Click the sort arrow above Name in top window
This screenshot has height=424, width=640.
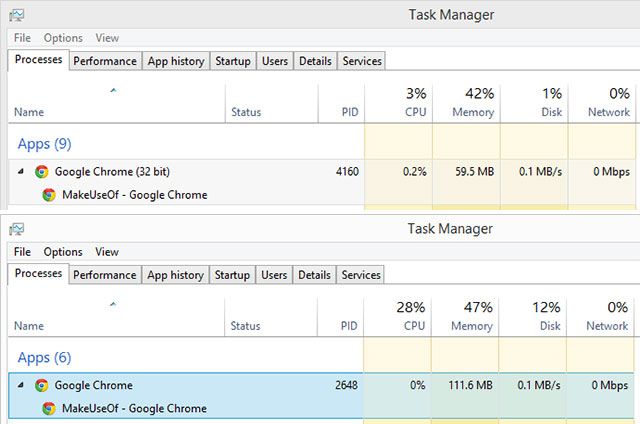113,90
